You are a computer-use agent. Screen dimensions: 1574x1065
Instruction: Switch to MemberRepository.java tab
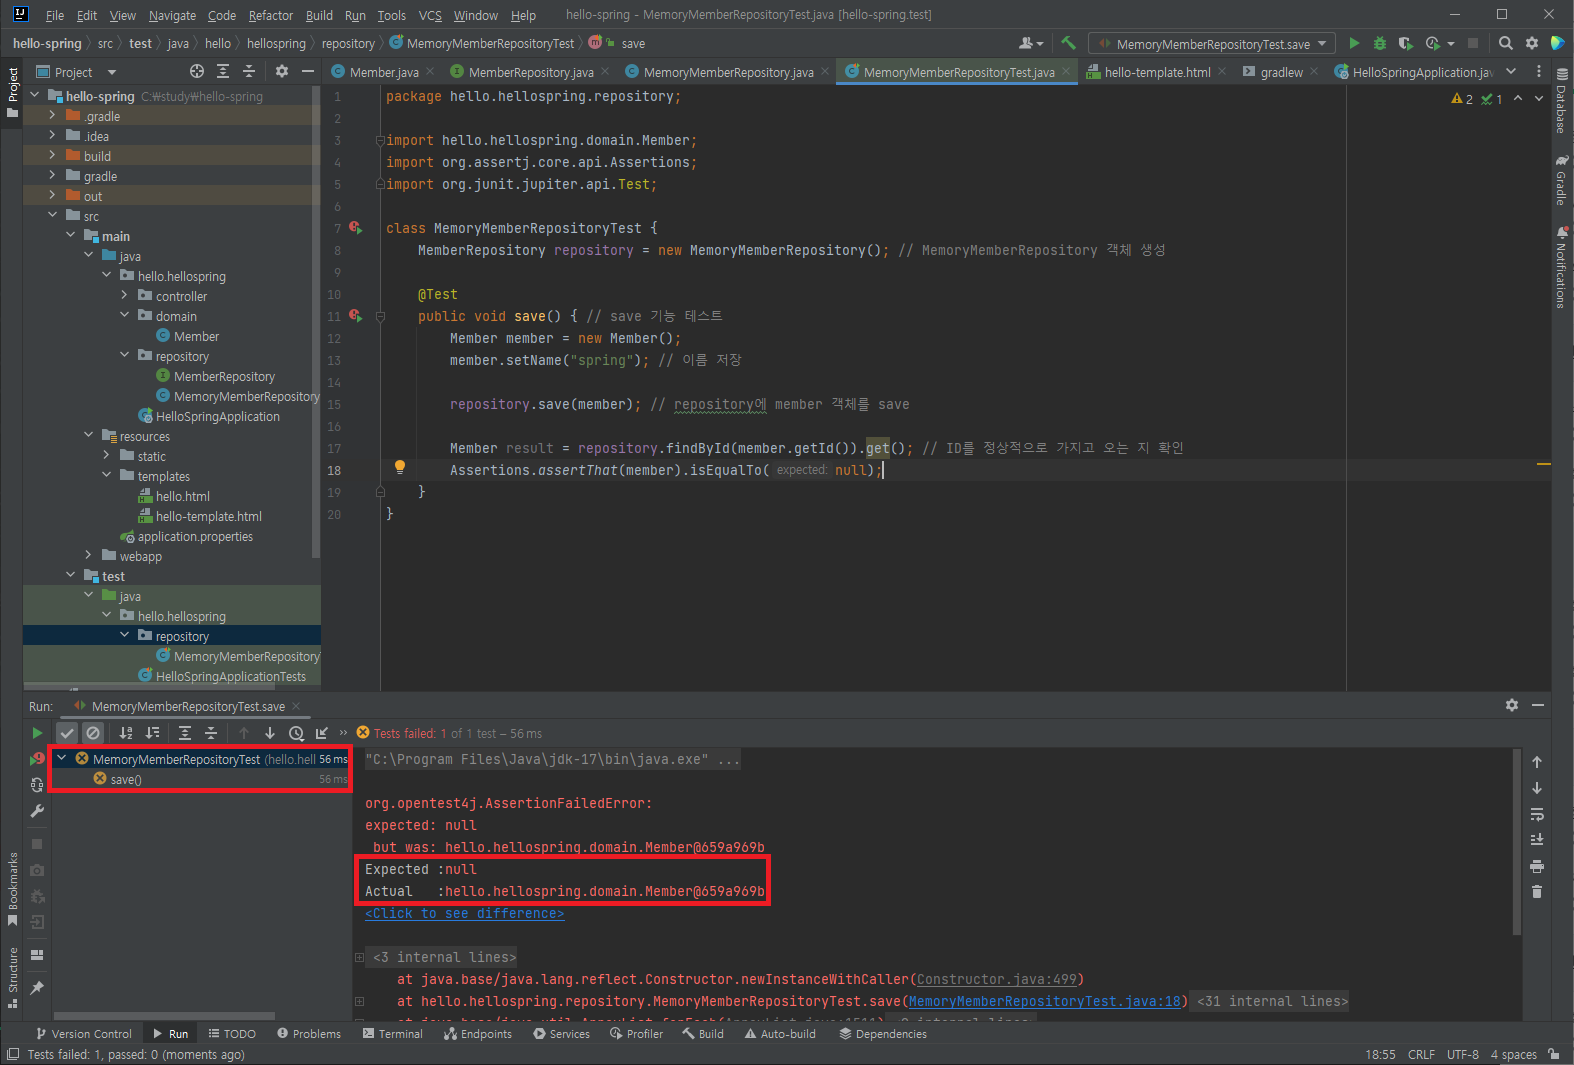[x=530, y=72]
